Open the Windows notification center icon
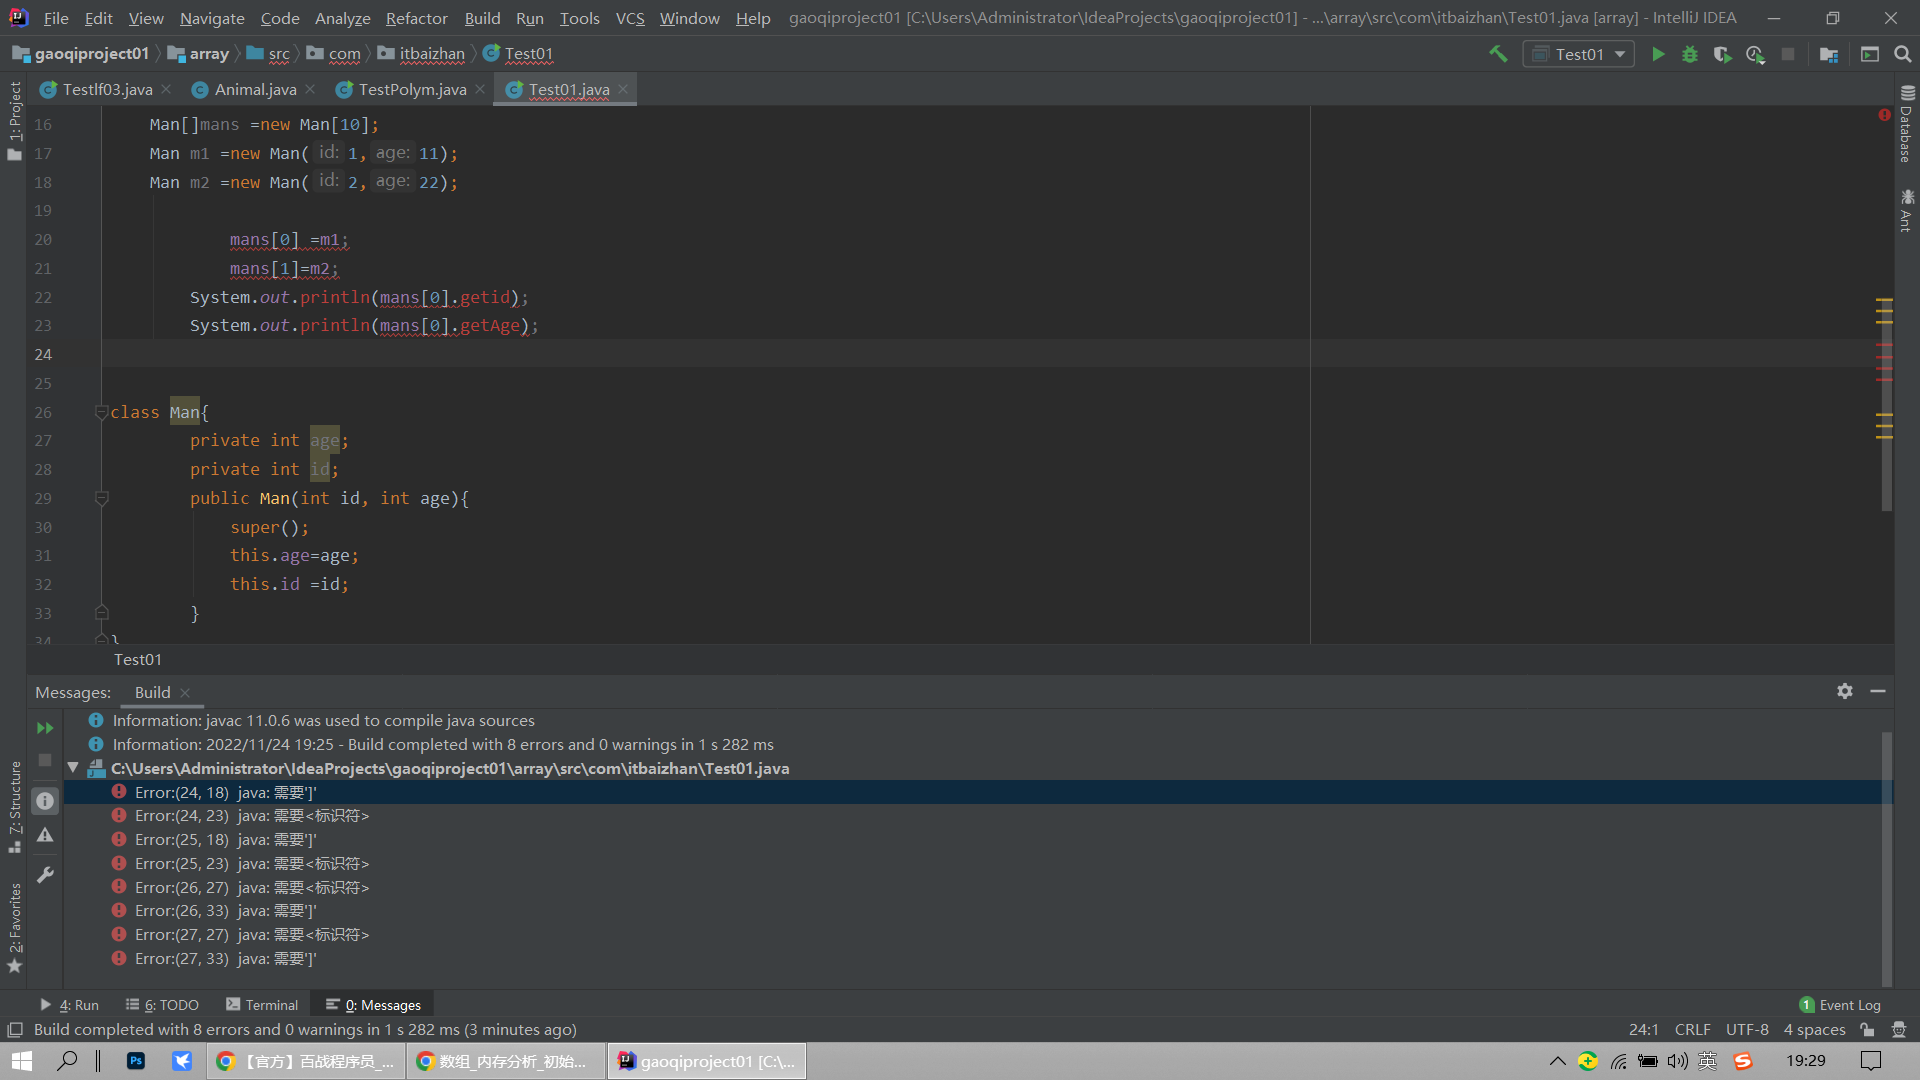Screen dimensions: 1920x1080 point(1871,1061)
